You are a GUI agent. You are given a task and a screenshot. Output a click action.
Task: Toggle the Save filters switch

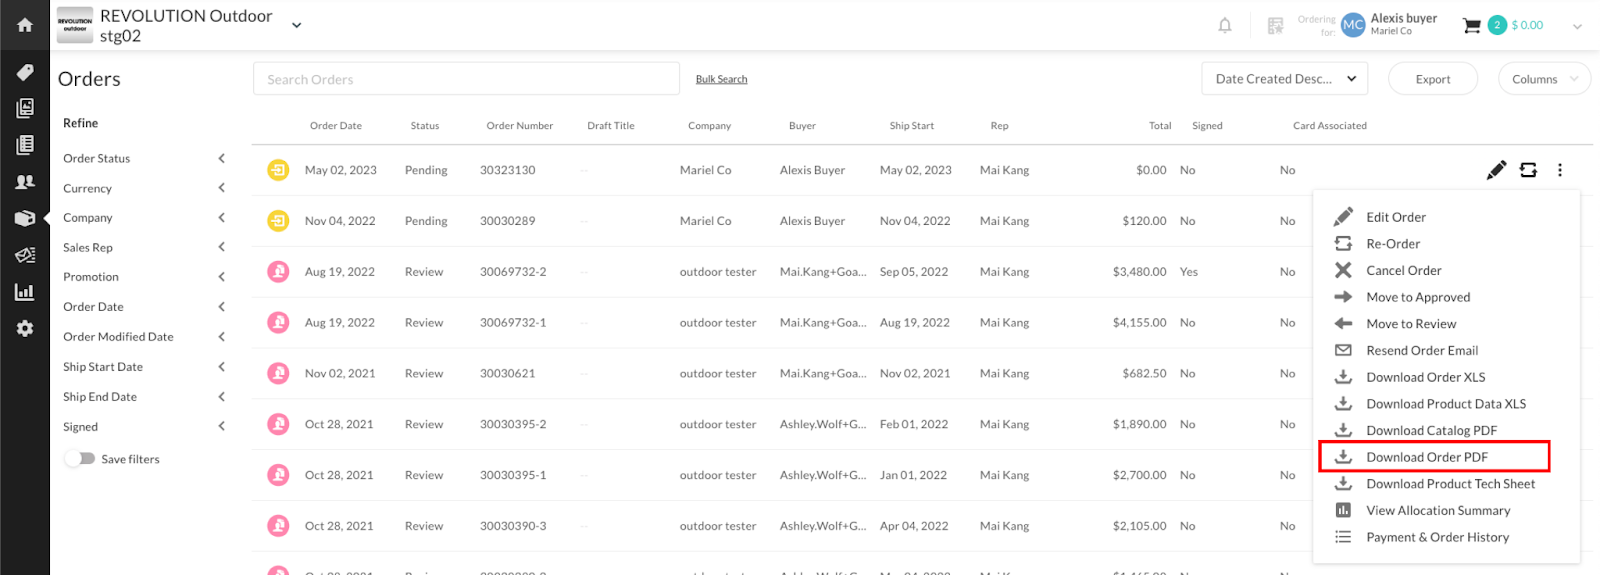point(80,459)
